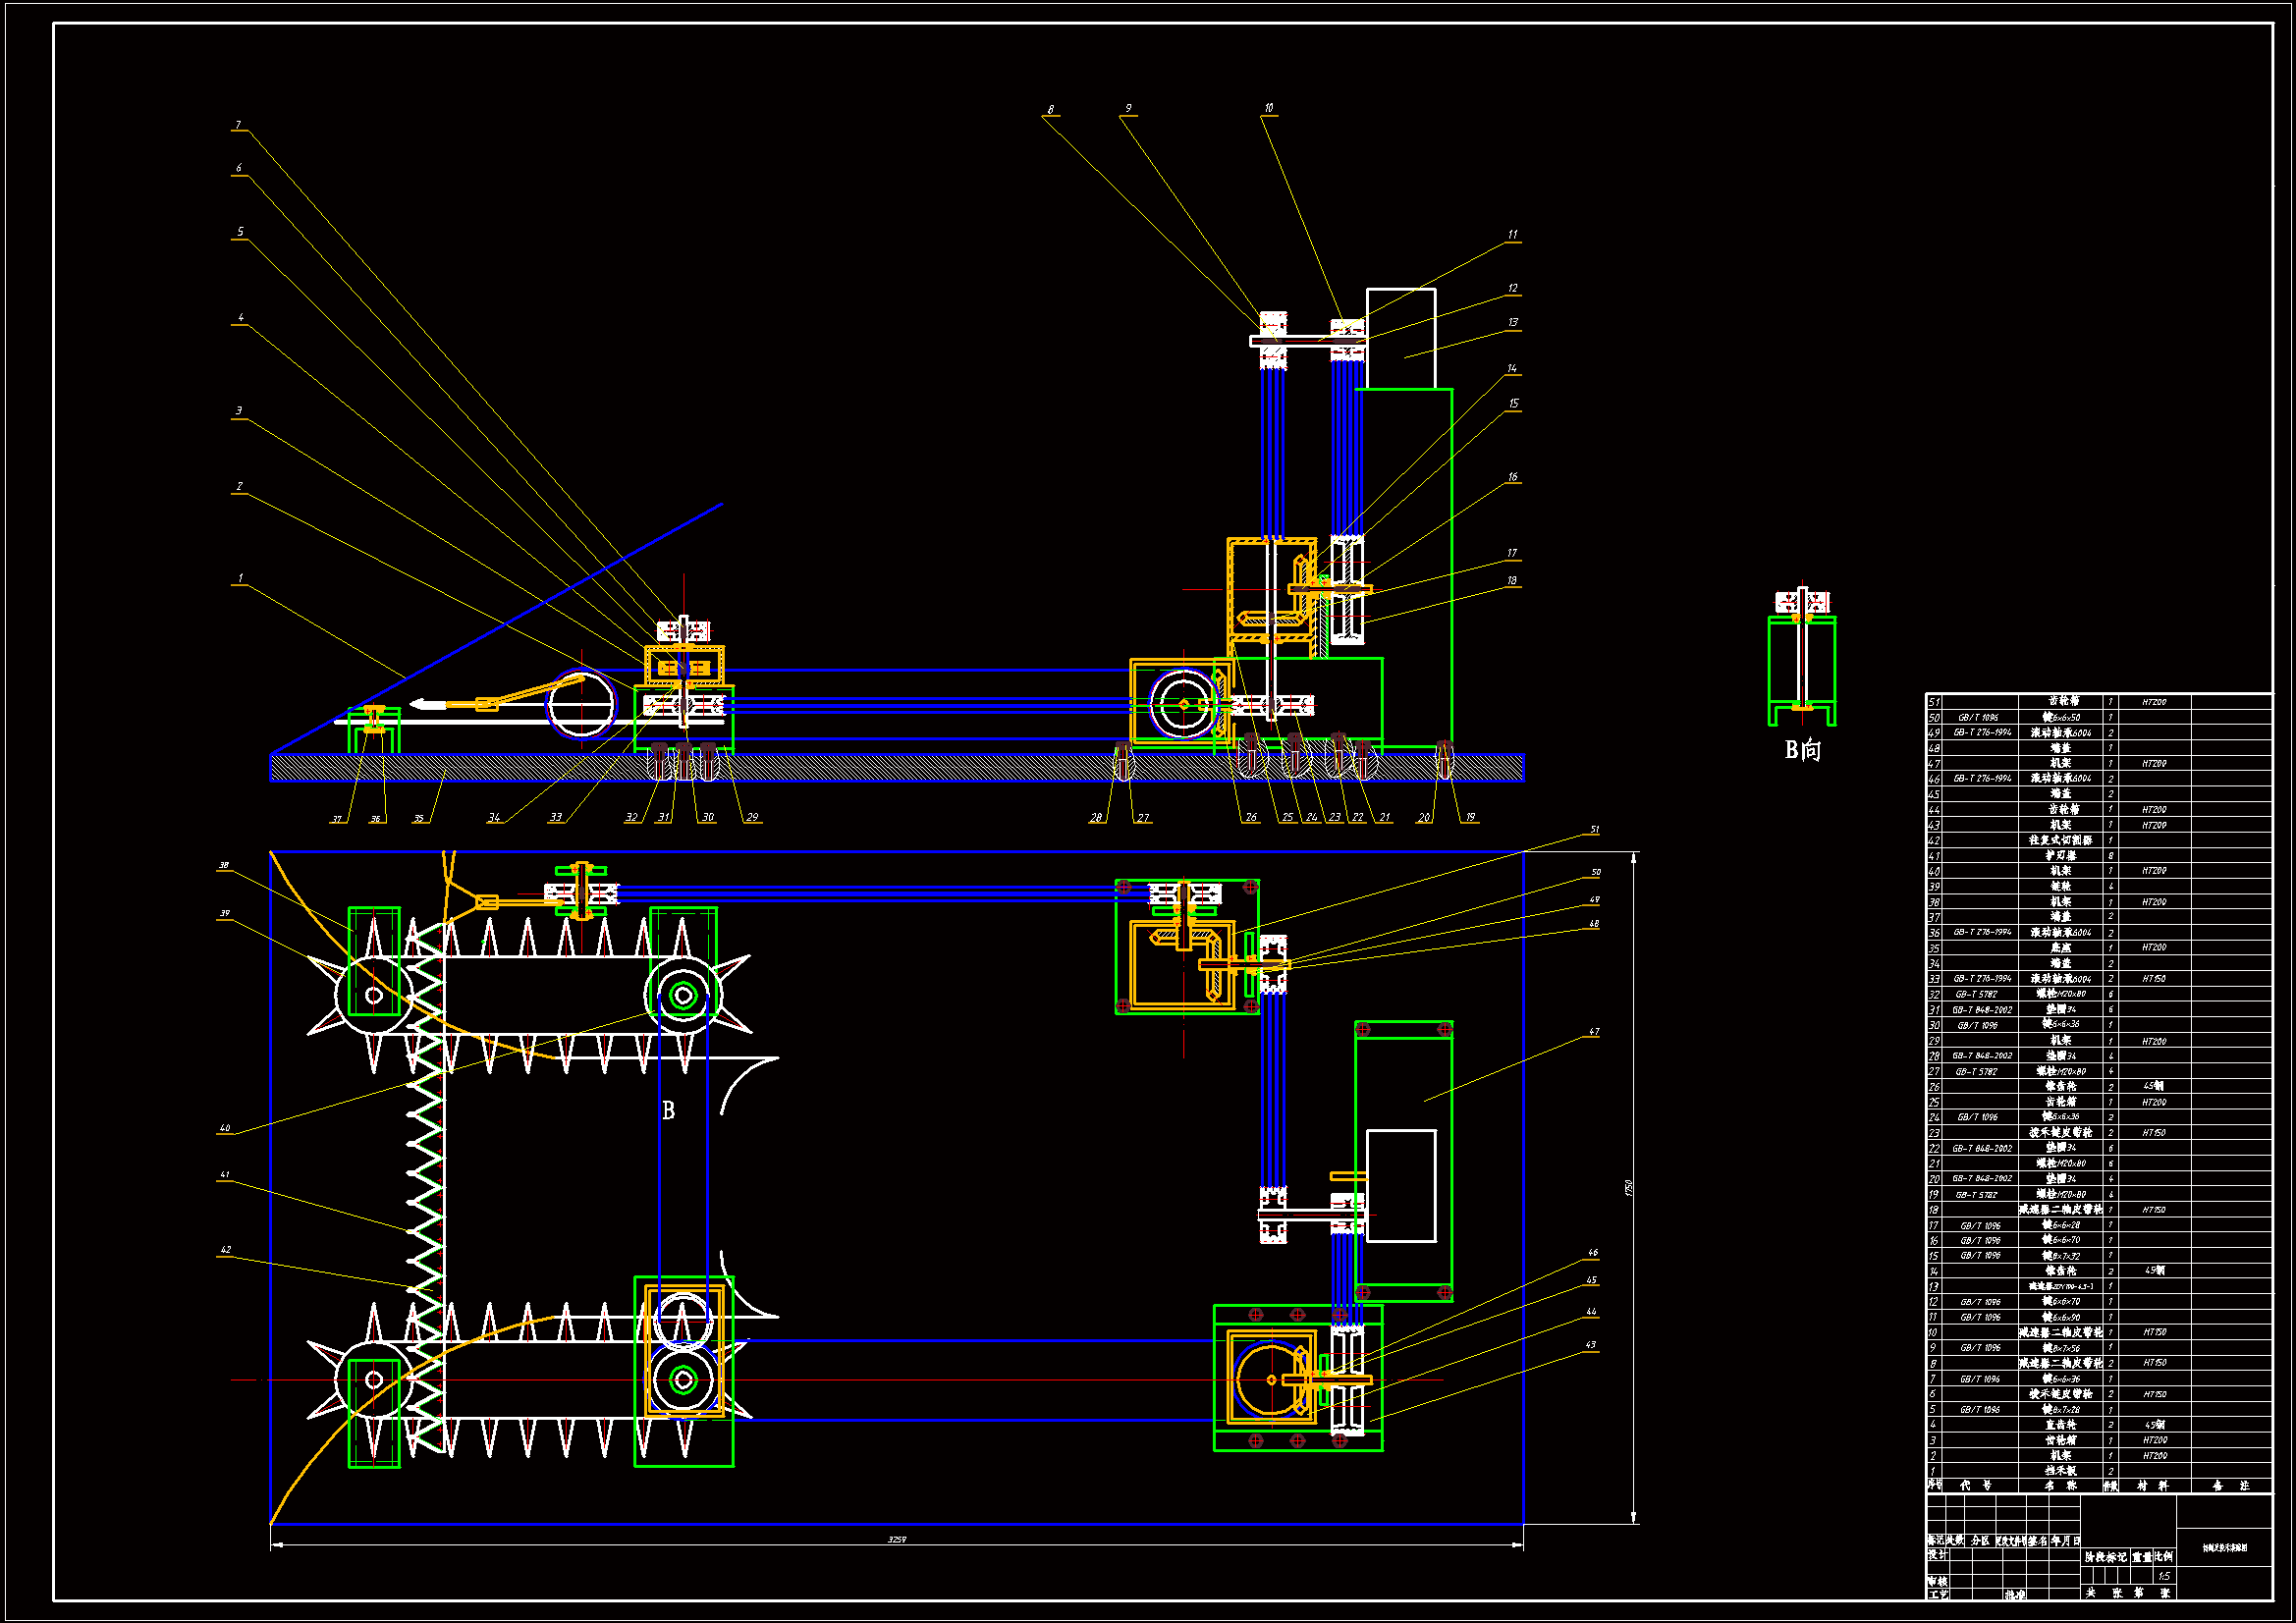Select parts list row 42 name cell

2061,841
